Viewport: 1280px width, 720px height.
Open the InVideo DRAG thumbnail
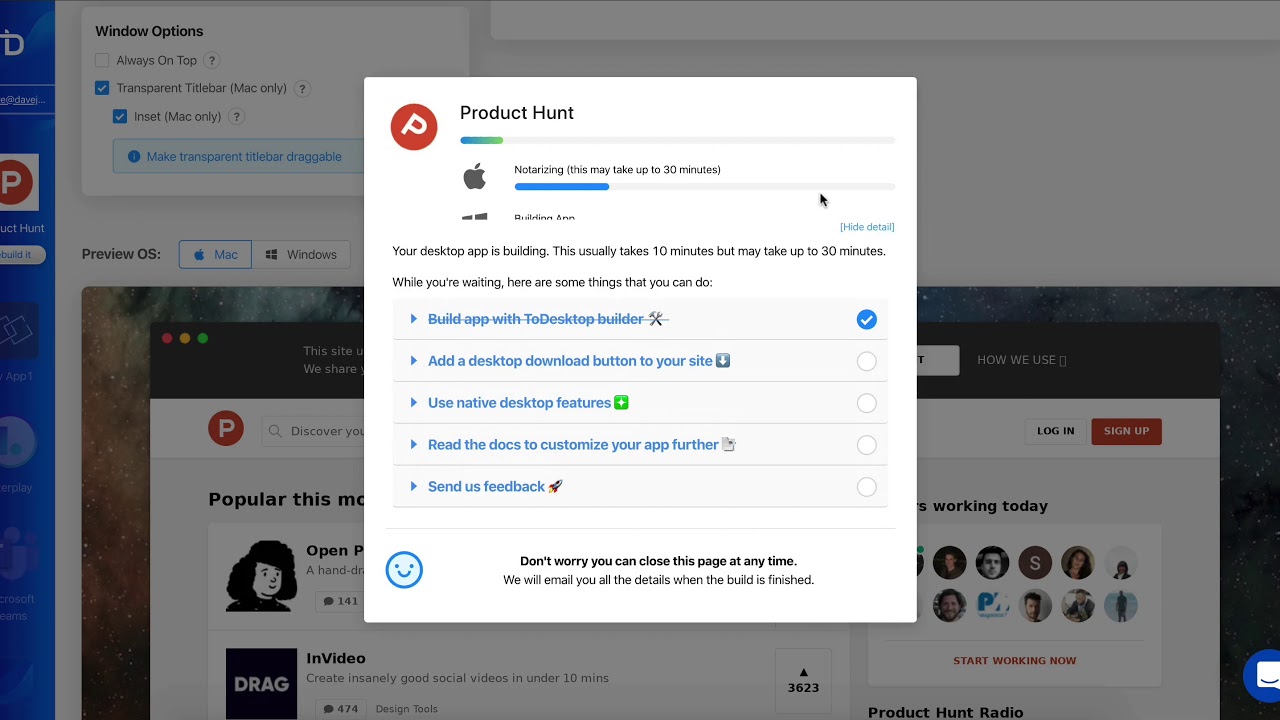click(261, 684)
